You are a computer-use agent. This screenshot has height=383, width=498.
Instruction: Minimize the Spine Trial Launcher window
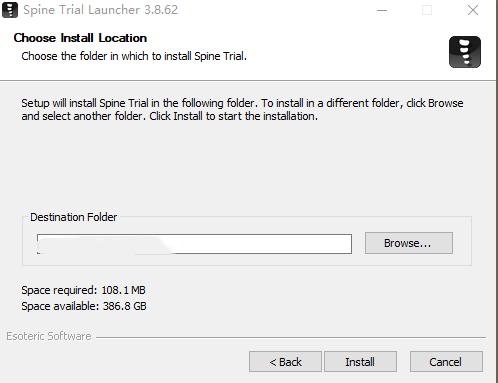(x=382, y=10)
